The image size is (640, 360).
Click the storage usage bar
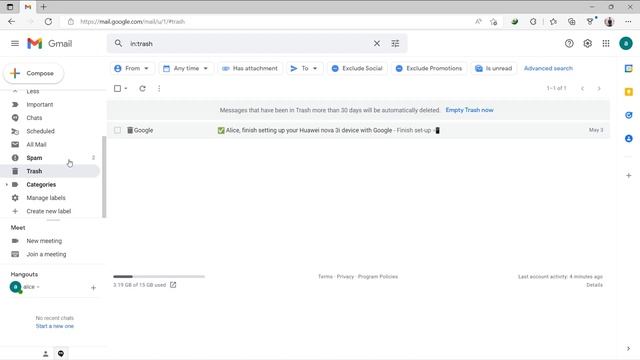click(x=159, y=277)
